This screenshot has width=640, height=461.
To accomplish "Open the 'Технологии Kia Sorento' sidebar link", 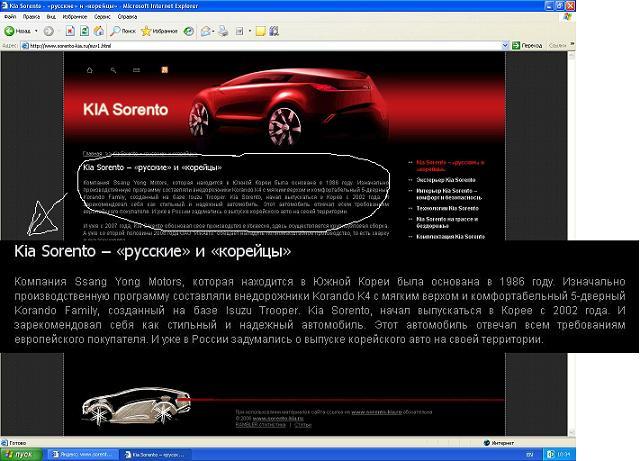I will (446, 206).
